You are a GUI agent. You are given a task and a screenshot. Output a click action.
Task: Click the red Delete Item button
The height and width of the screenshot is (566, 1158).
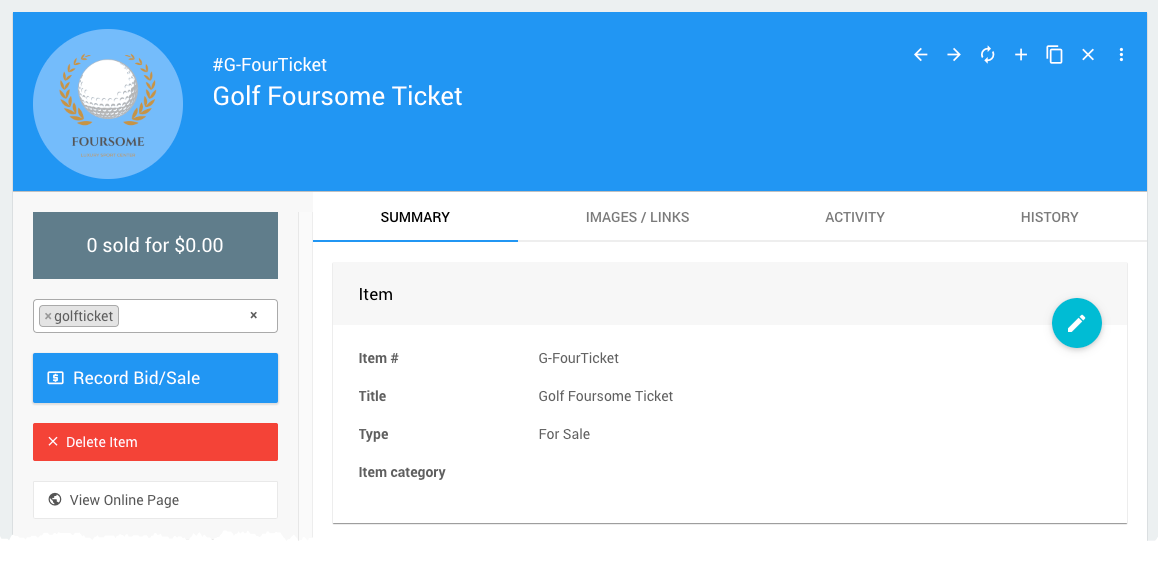click(155, 442)
